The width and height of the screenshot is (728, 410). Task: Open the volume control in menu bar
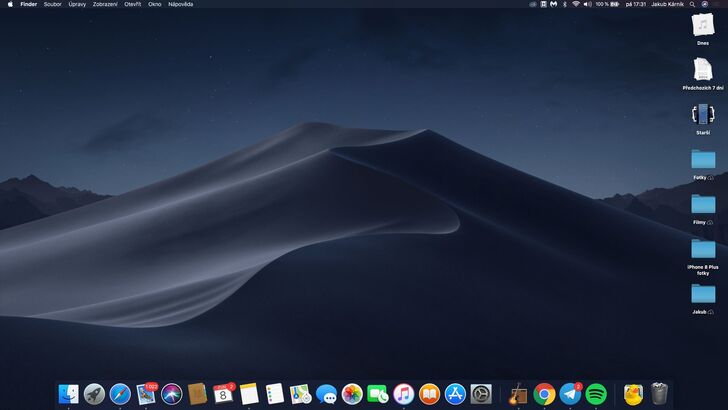(x=587, y=4)
